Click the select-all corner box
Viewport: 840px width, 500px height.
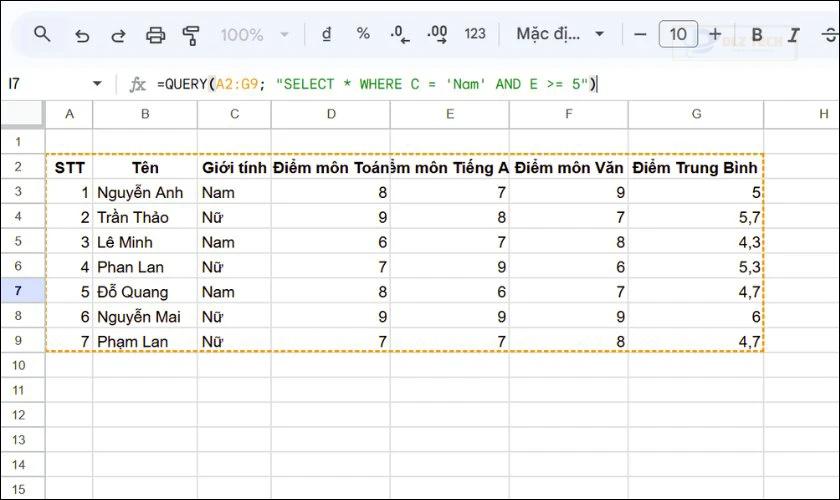coord(22,114)
